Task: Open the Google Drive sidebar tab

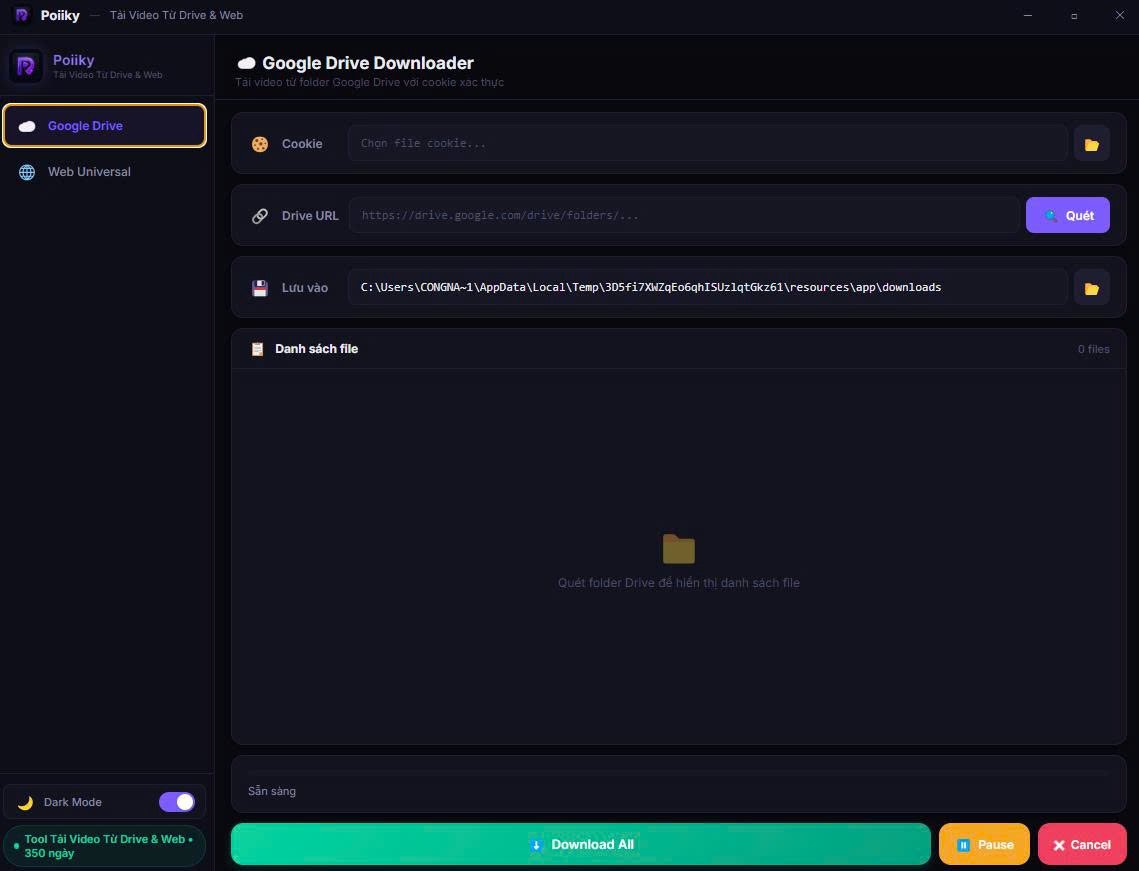Action: click(105, 126)
